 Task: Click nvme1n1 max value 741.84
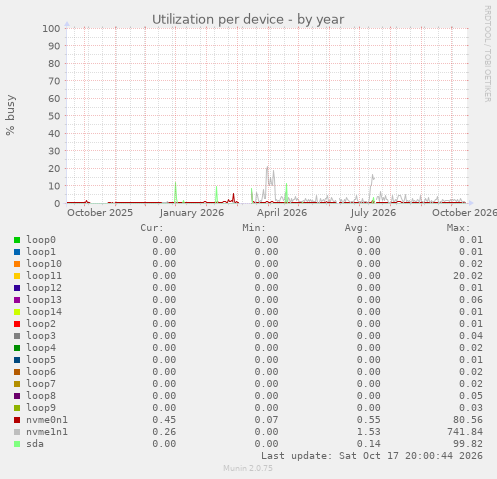pos(465,432)
